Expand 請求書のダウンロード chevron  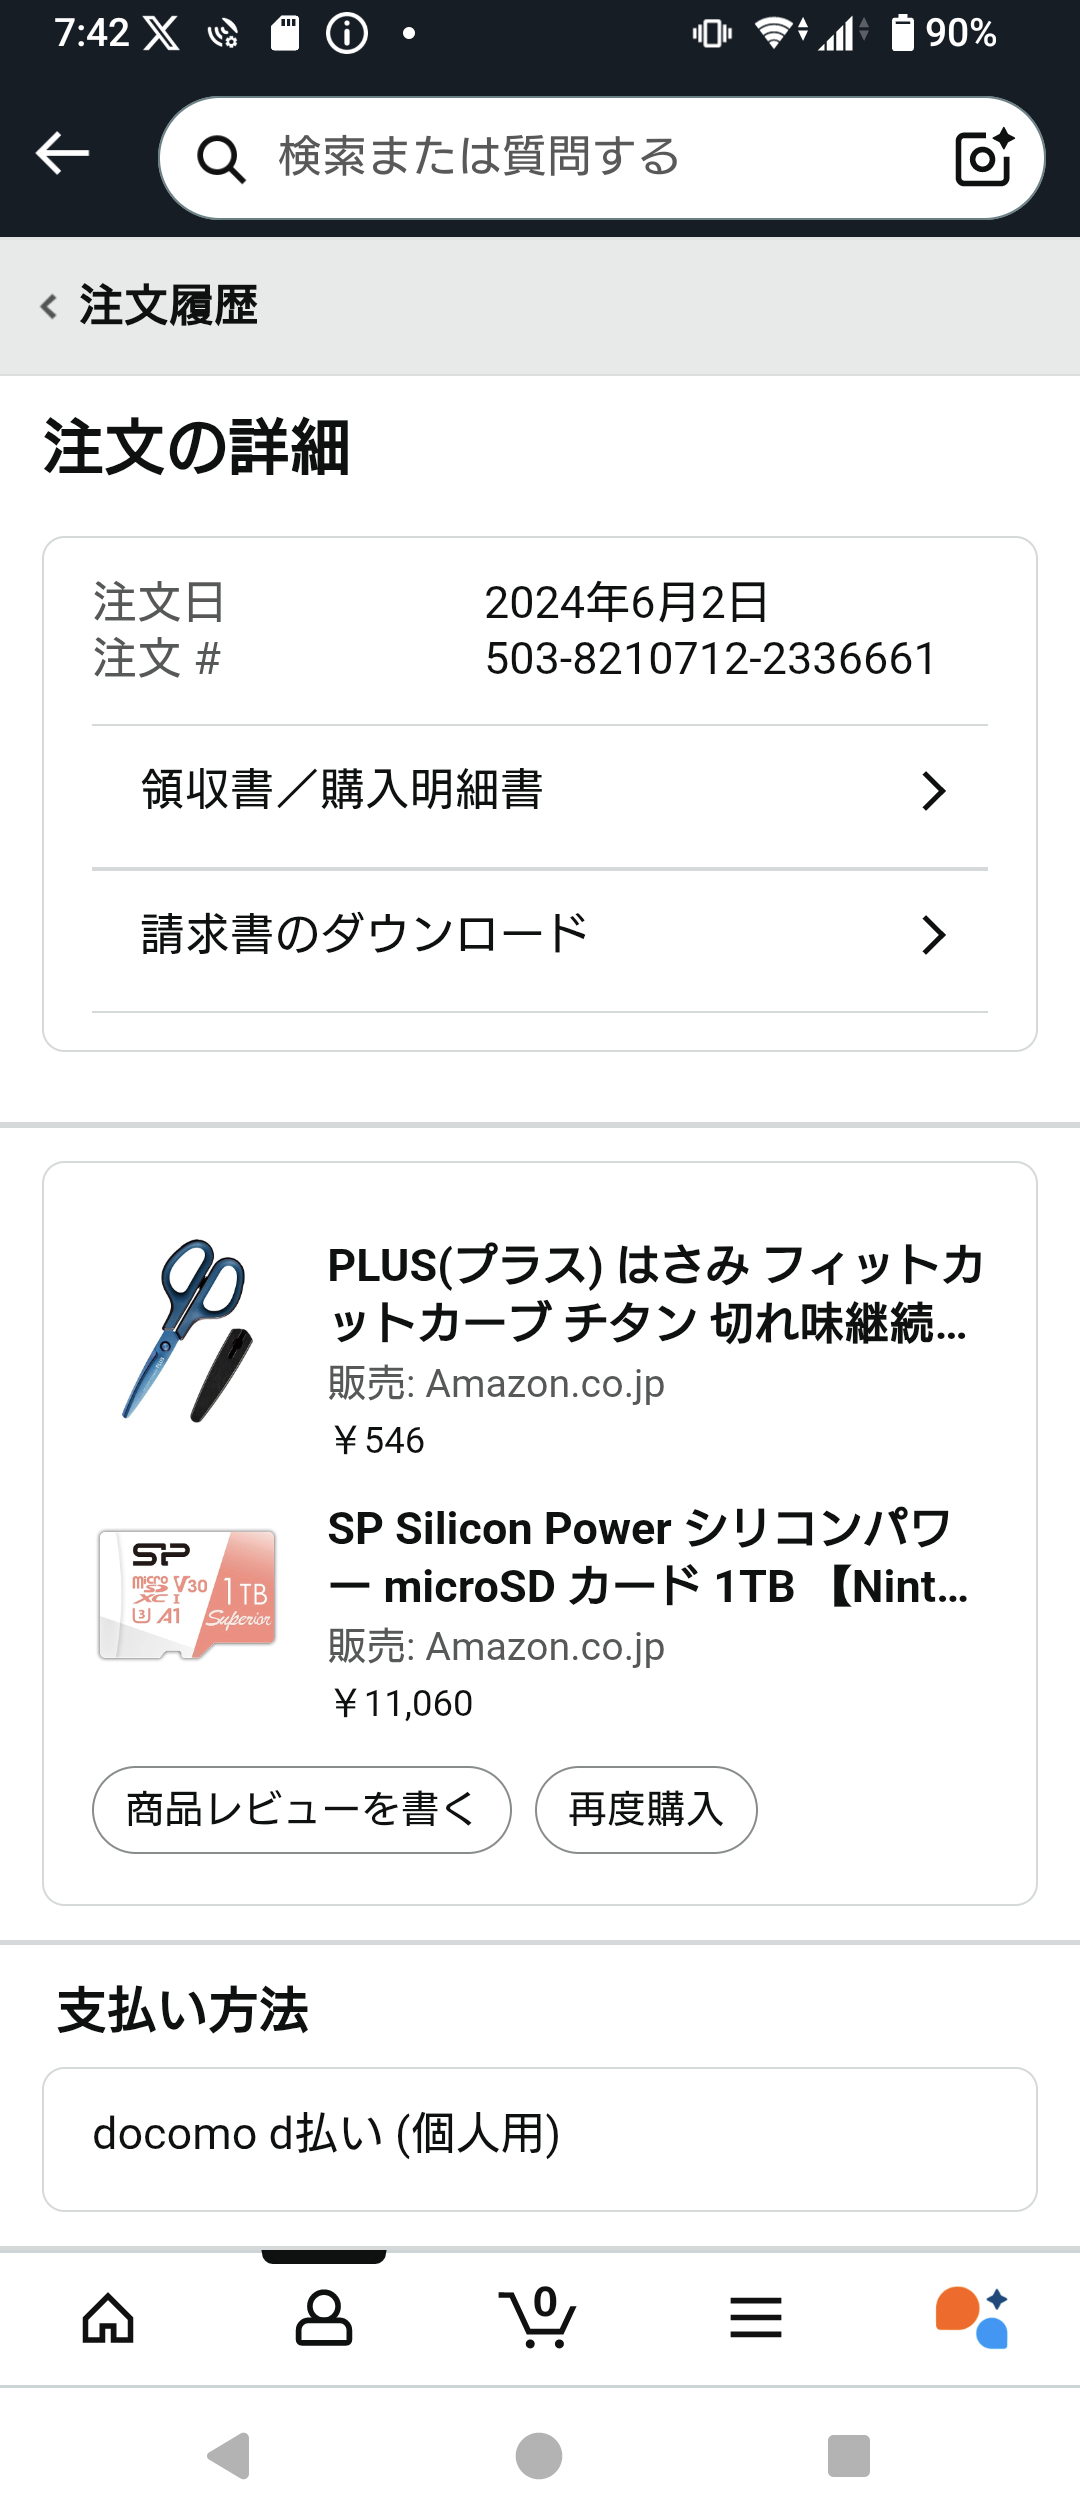coord(933,935)
